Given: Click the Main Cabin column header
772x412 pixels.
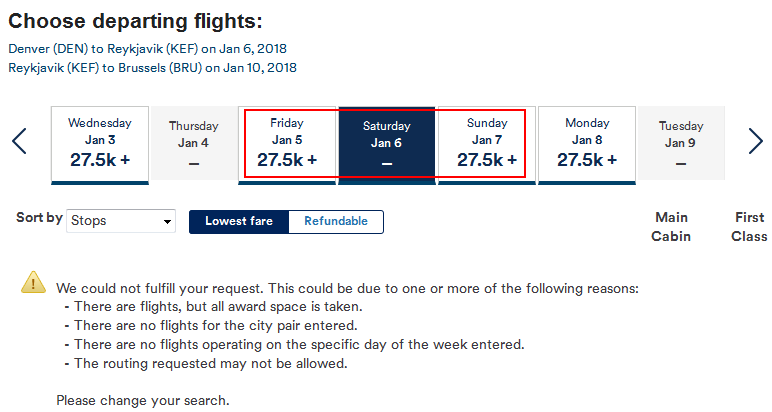Looking at the screenshot, I should coord(671,227).
